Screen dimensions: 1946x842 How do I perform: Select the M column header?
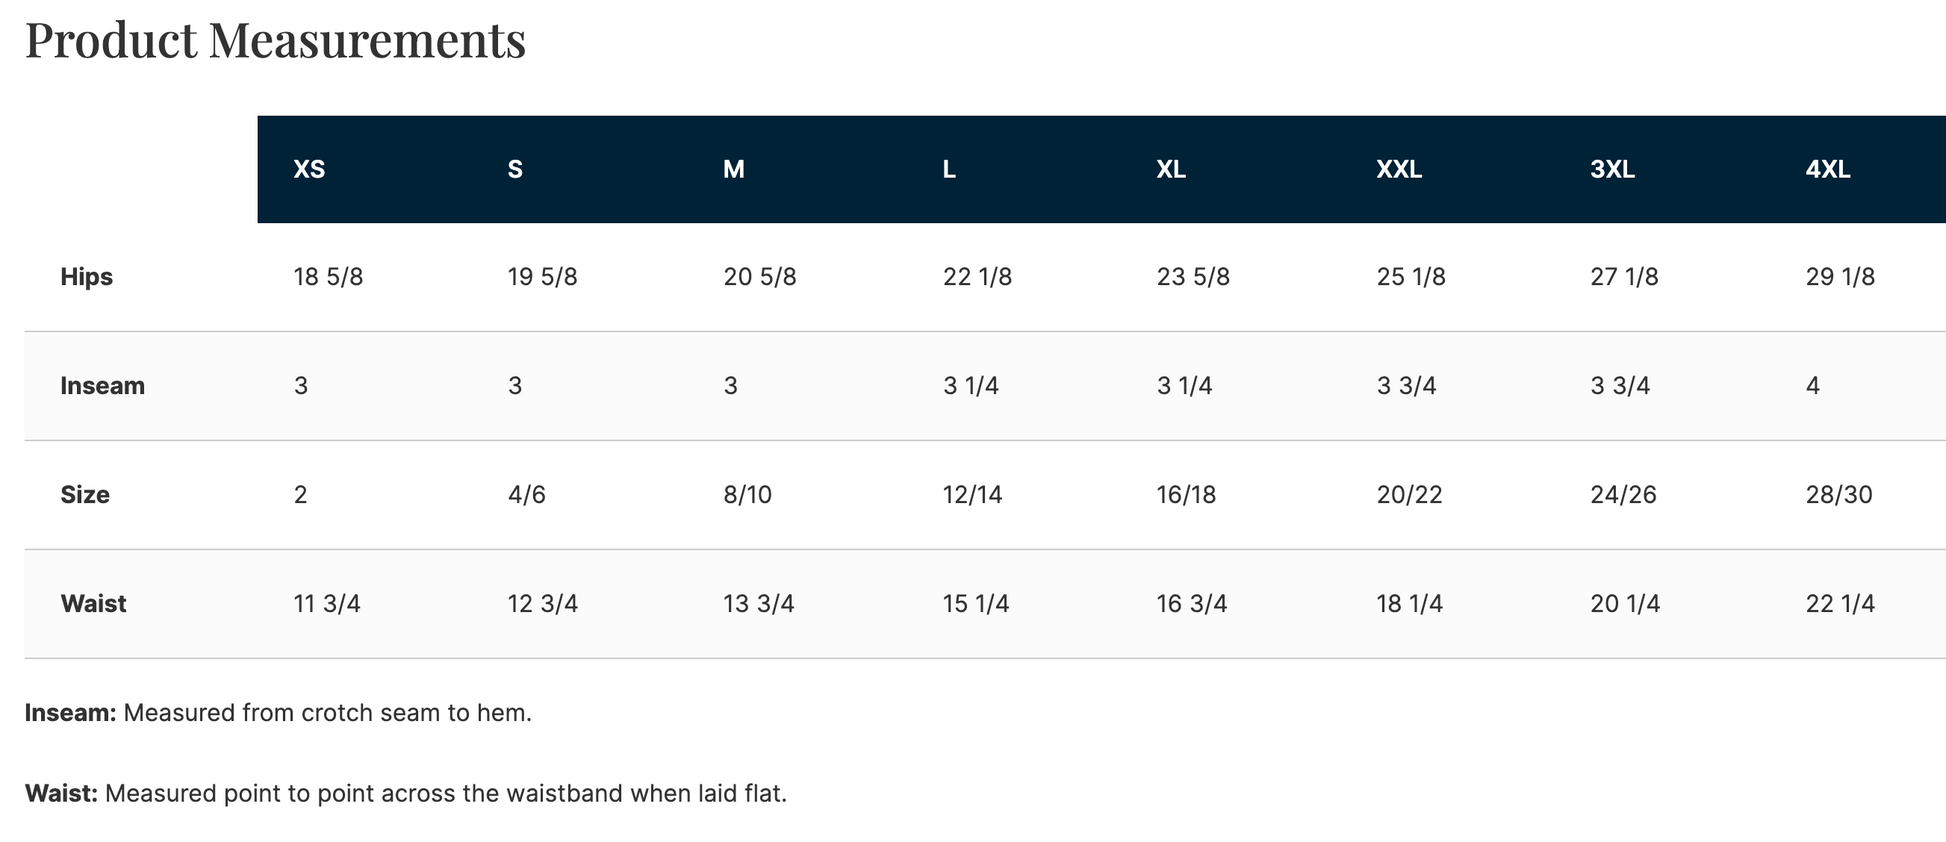733,169
